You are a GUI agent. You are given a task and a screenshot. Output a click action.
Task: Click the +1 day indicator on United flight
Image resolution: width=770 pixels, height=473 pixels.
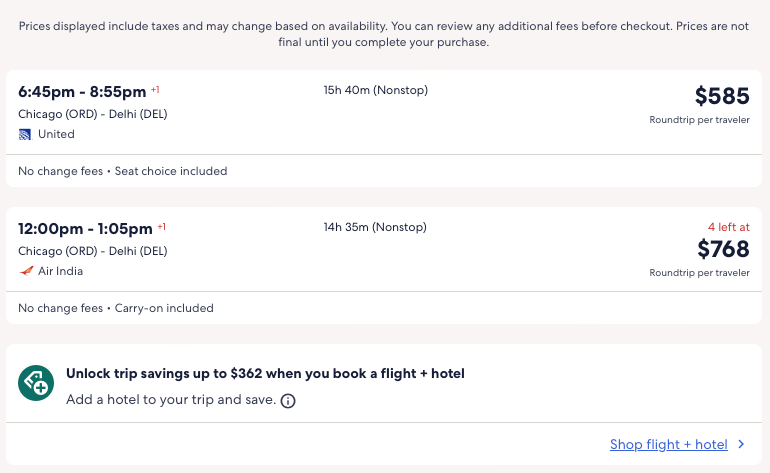click(156, 89)
